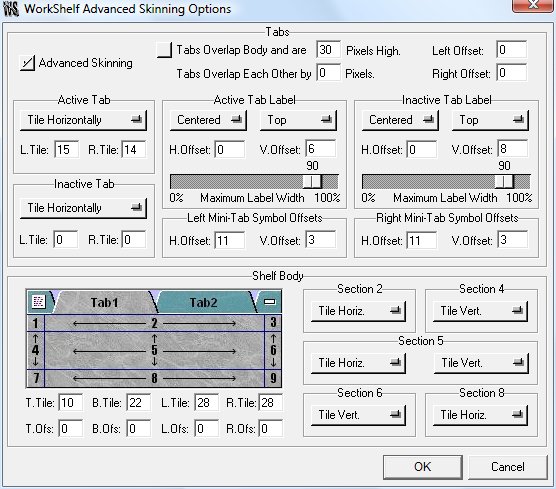Click the OK button
Screen dimensions: 556x489
click(x=422, y=467)
